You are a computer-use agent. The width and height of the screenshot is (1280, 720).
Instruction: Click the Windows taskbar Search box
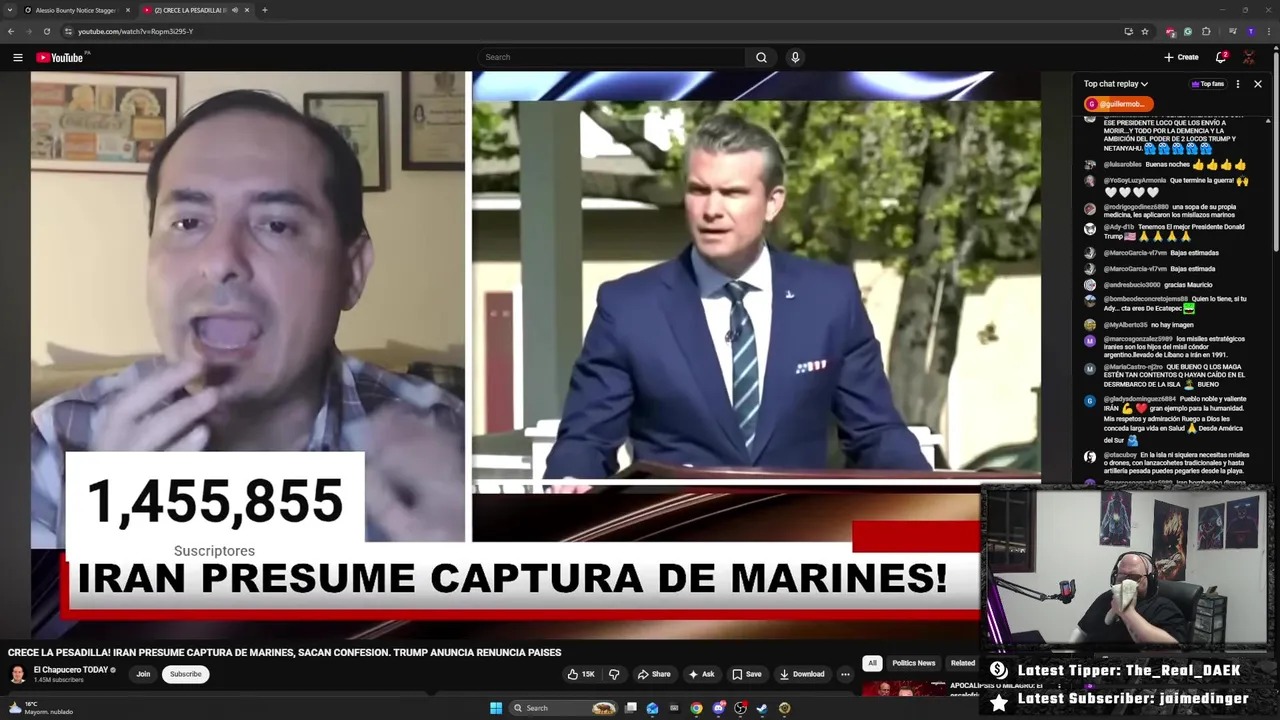[565, 708]
